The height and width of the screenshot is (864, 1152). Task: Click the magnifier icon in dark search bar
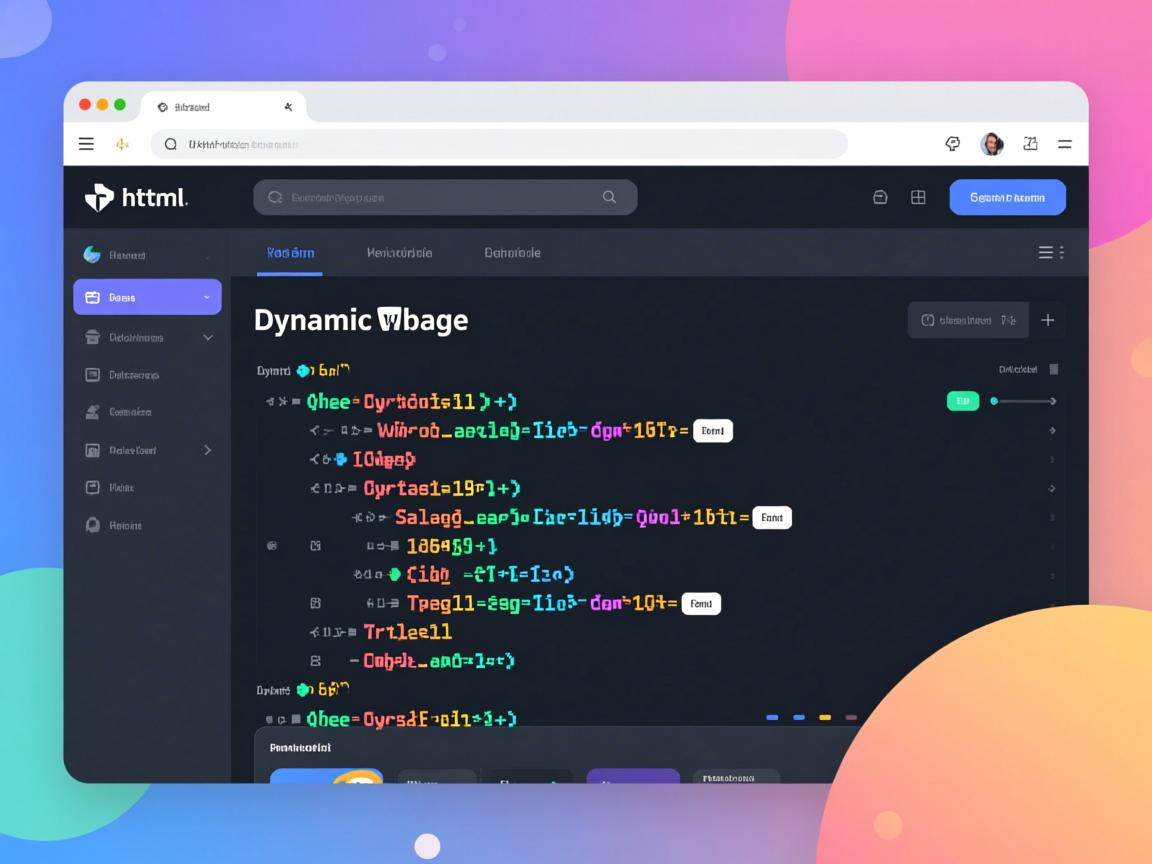[609, 198]
